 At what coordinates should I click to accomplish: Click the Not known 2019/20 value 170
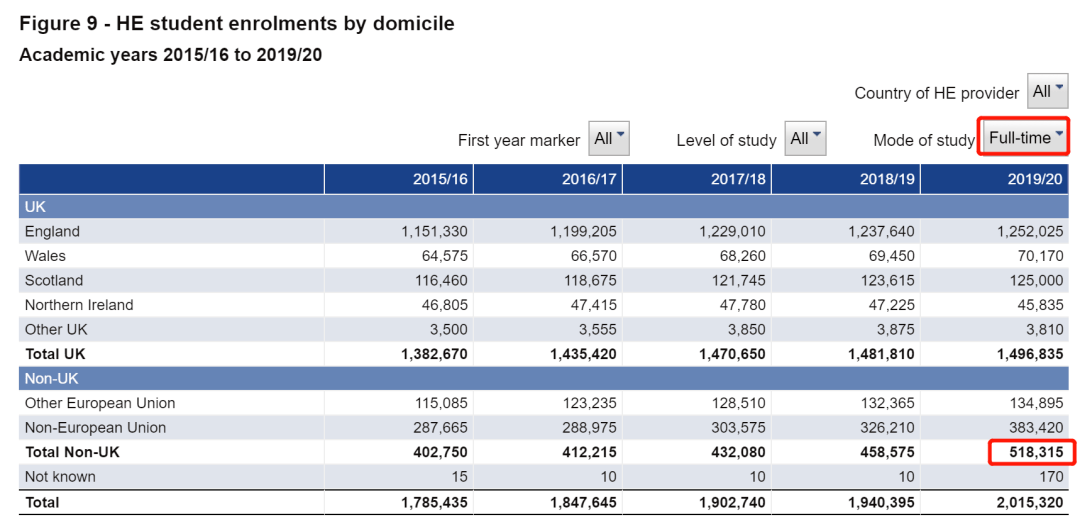pyautogui.click(x=1052, y=477)
